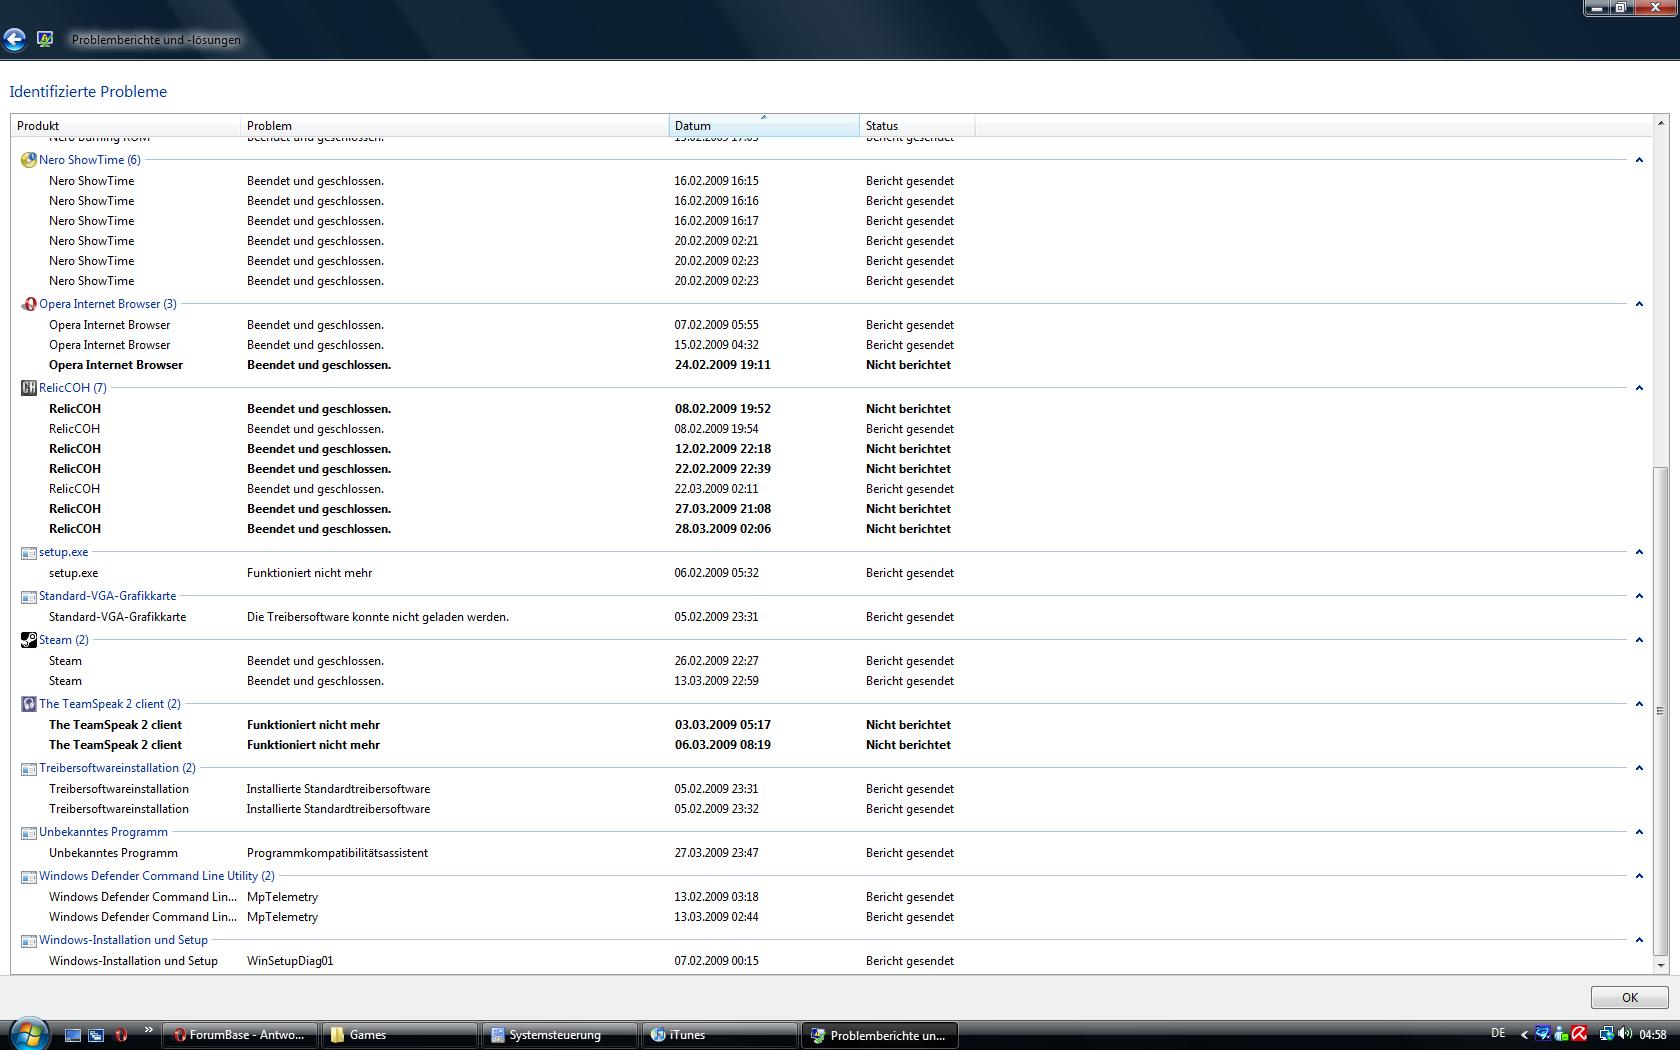Sort by the Datum column header
Screen dimensions: 1680x1050
764,126
